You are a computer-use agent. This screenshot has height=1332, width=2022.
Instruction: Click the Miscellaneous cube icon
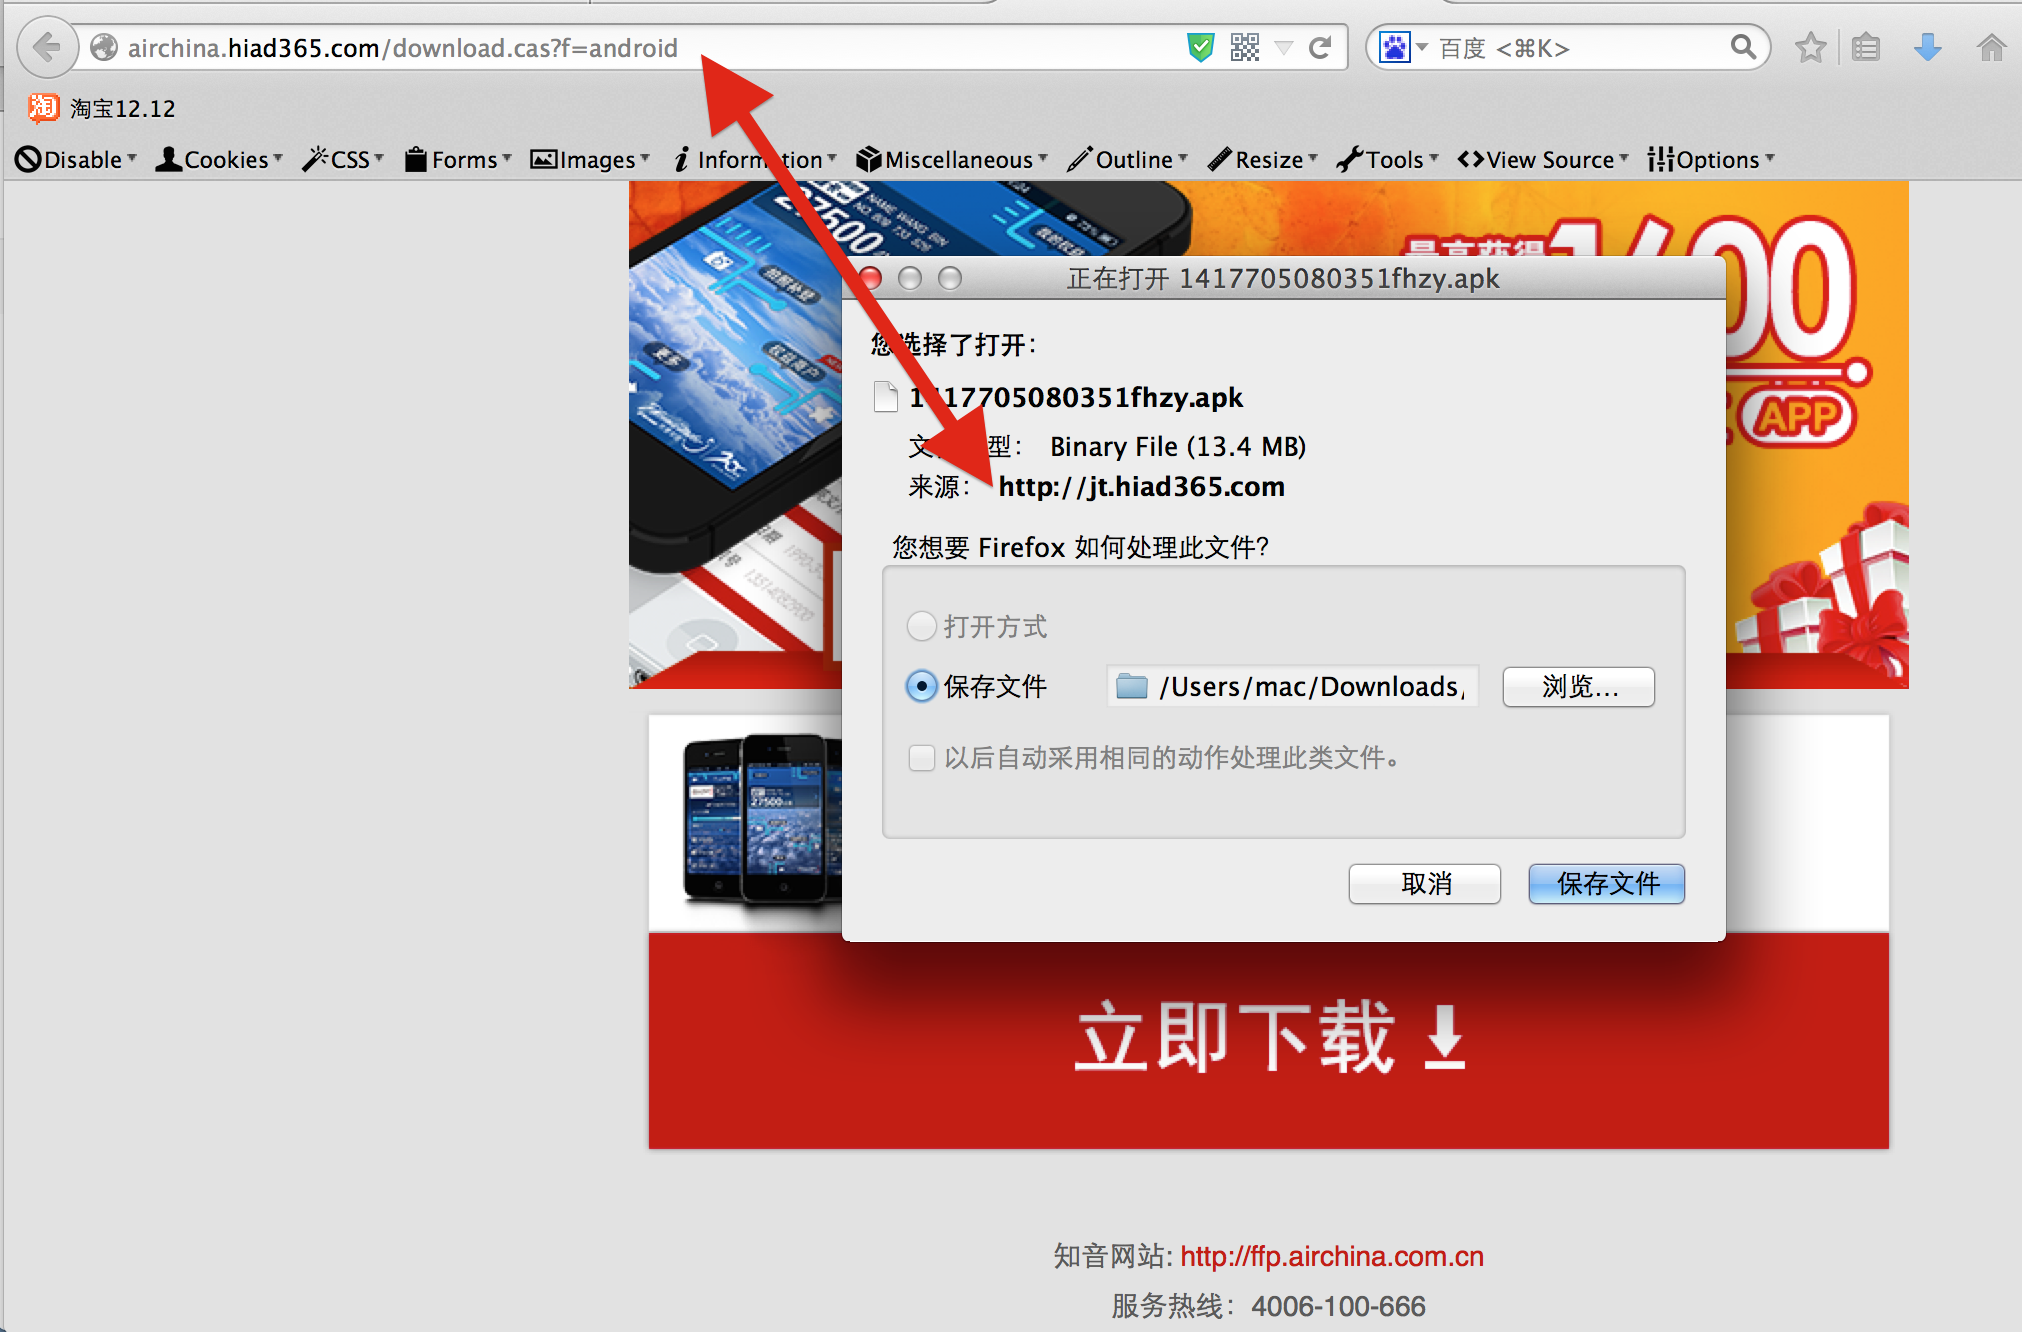(869, 159)
